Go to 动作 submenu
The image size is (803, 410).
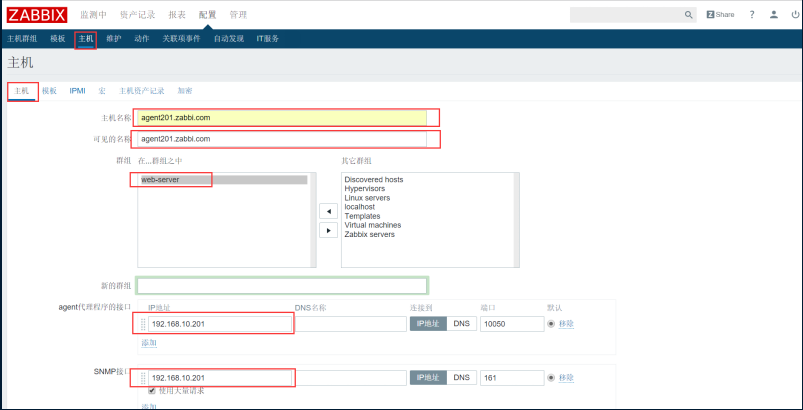[x=141, y=39]
